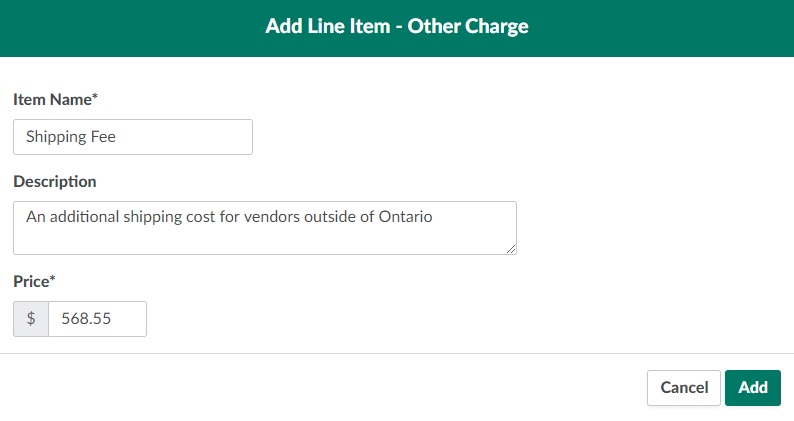Click the Price label
This screenshot has width=794, height=421.
pyautogui.click(x=30, y=281)
